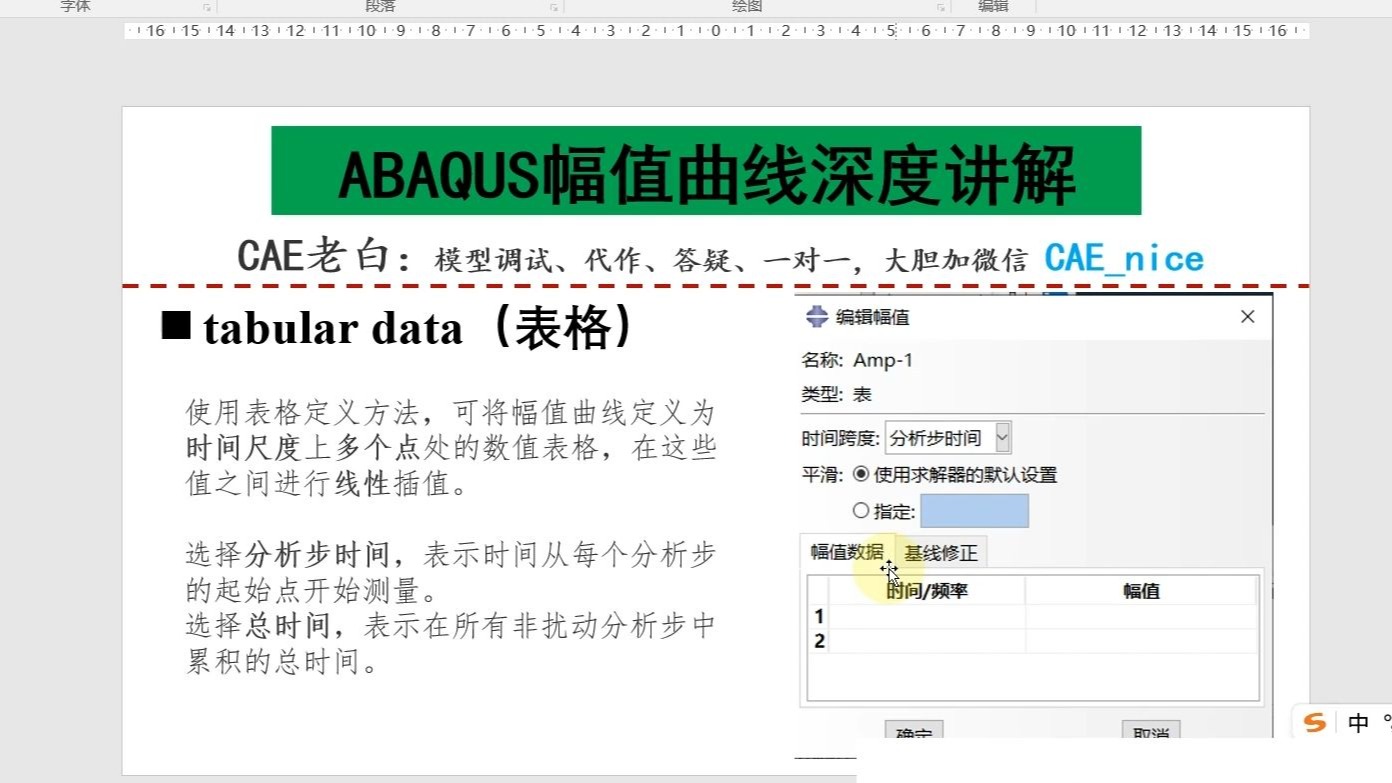1392x783 pixels.
Task: Toggle the 中 Chinese input mode indicator
Action: pyautogui.click(x=1358, y=722)
